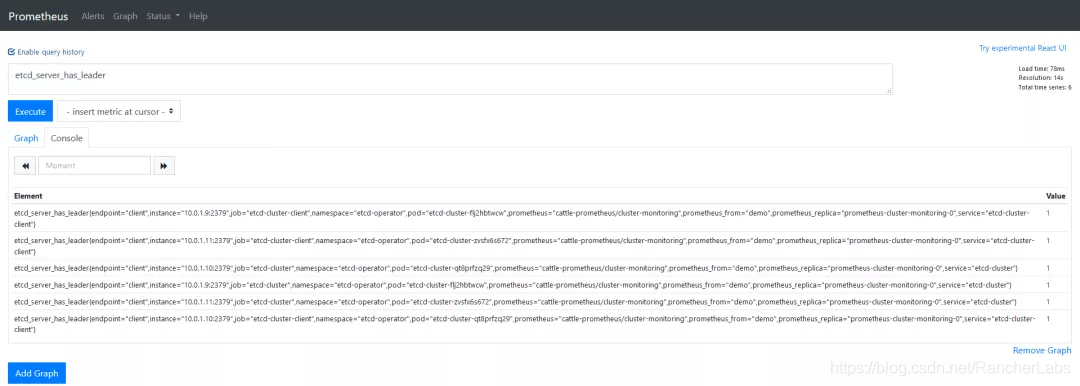1080x386 pixels.
Task: Click the Remove Graph link
Action: [x=1042, y=350]
